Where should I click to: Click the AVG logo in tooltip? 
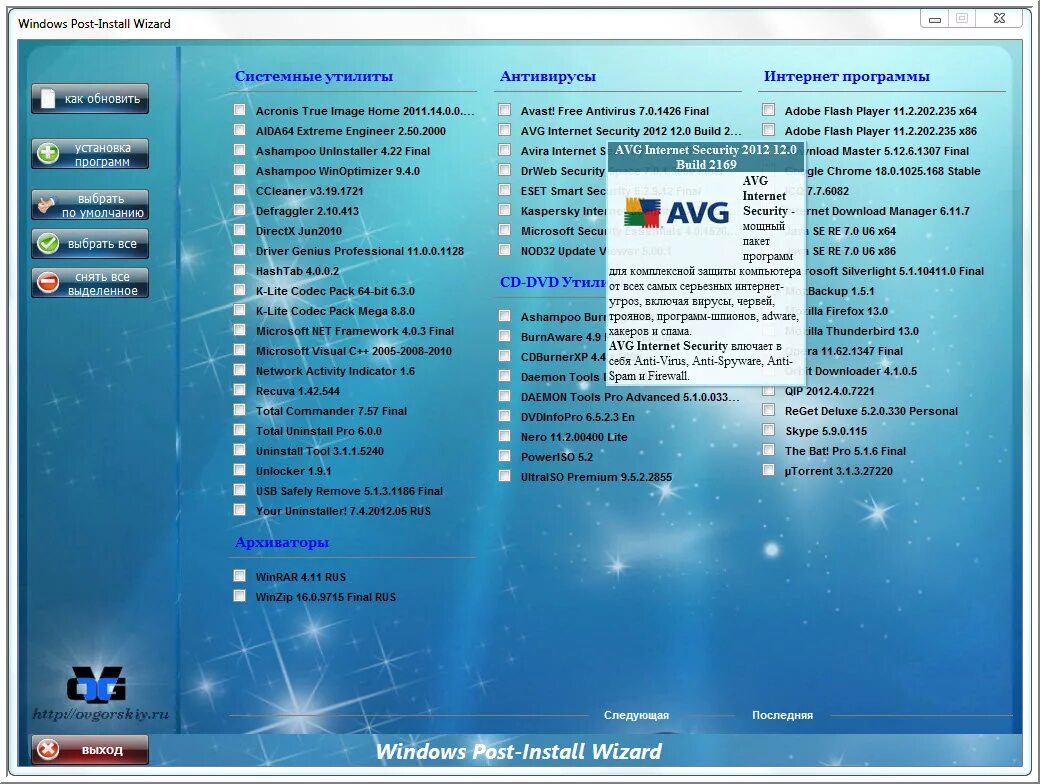pos(676,212)
